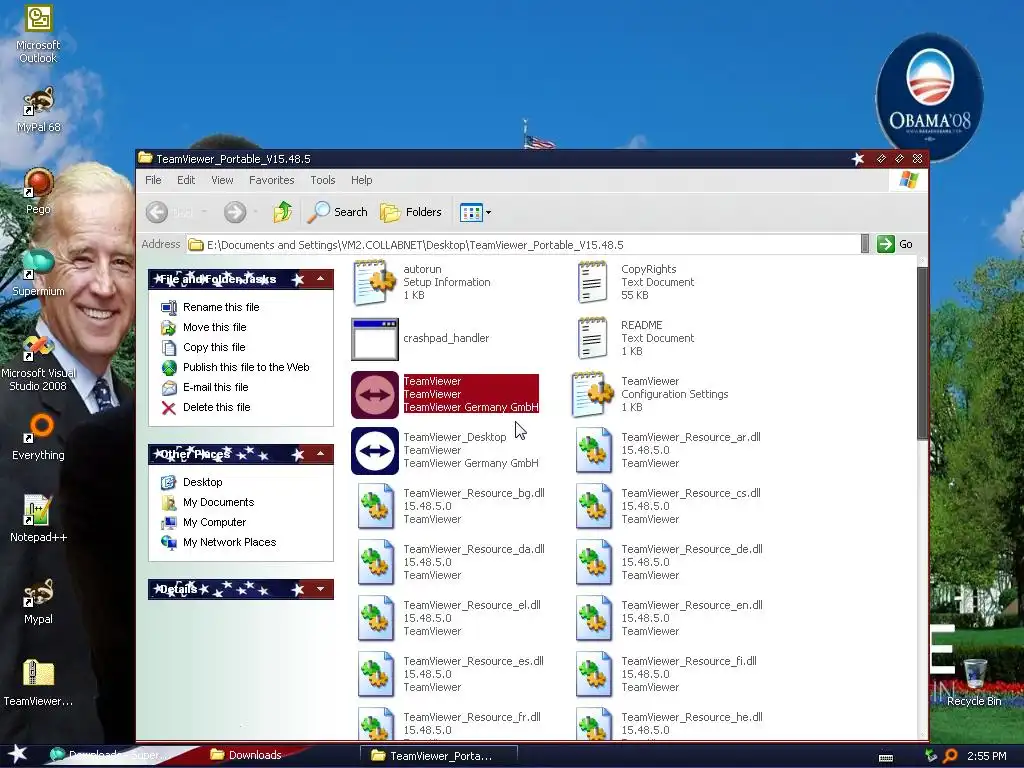The width and height of the screenshot is (1024, 768).
Task: Collapse the Other Places panel
Action: (321, 454)
